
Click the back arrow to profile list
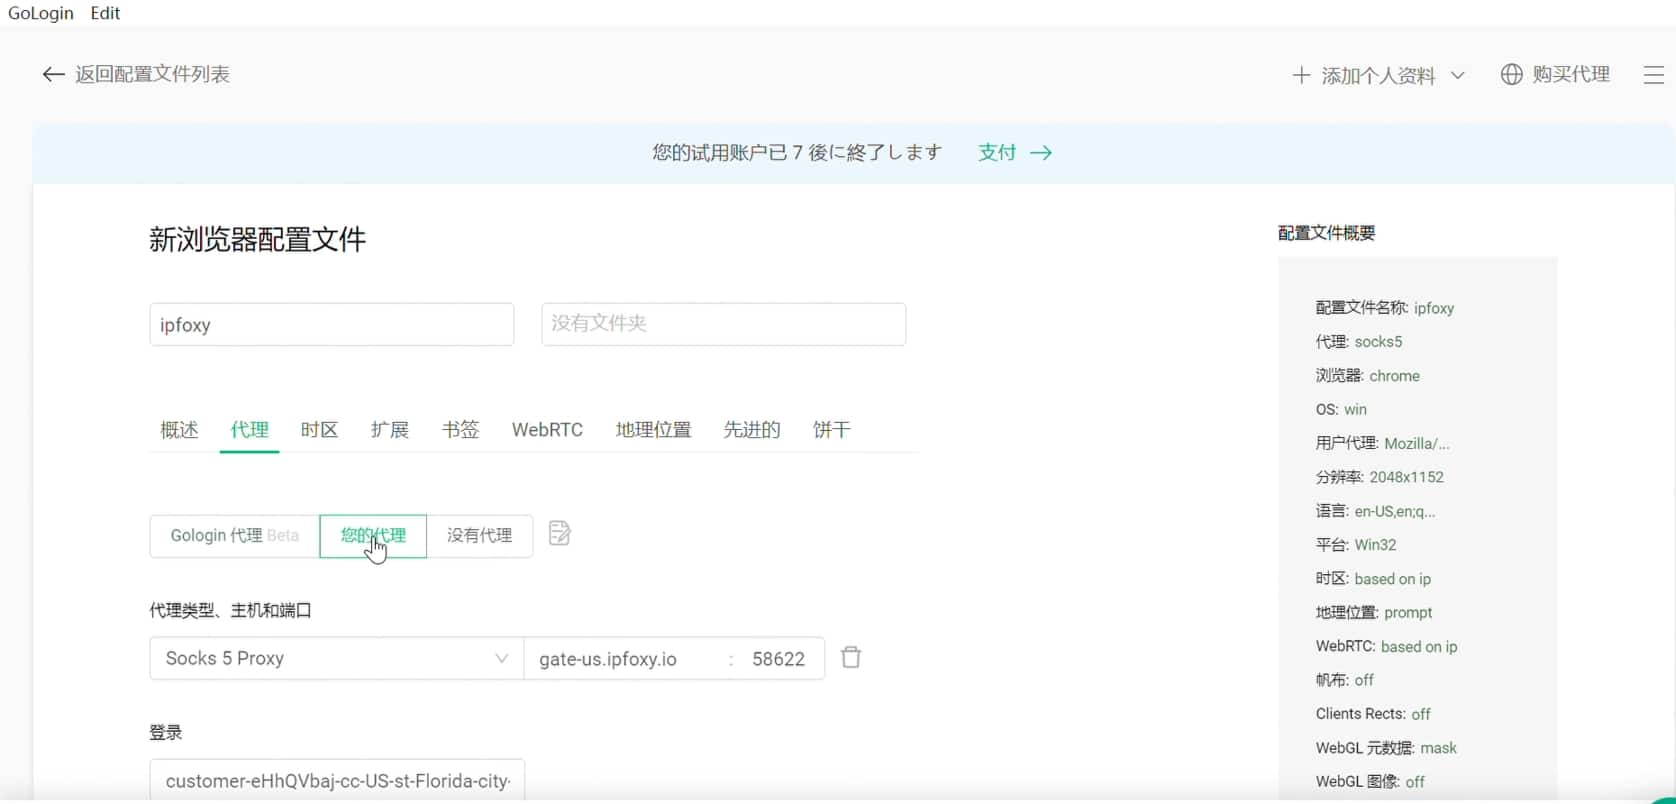pos(53,75)
